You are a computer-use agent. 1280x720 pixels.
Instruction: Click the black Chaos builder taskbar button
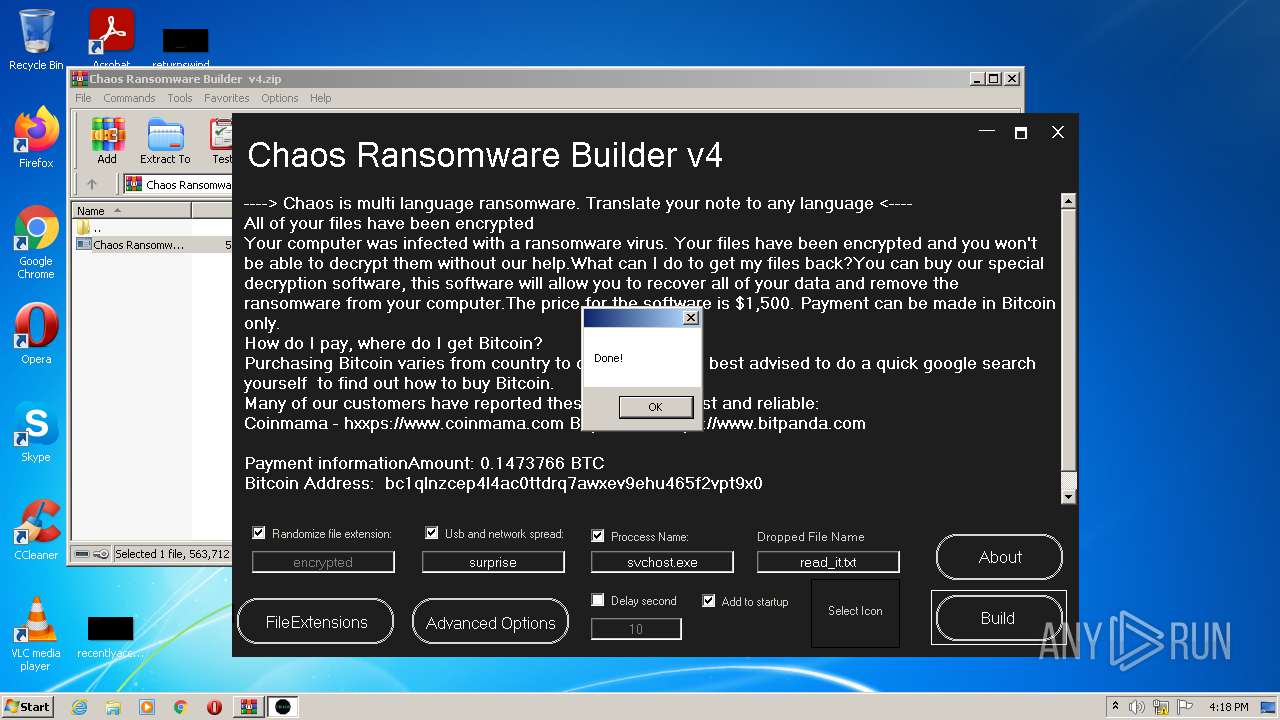283,707
